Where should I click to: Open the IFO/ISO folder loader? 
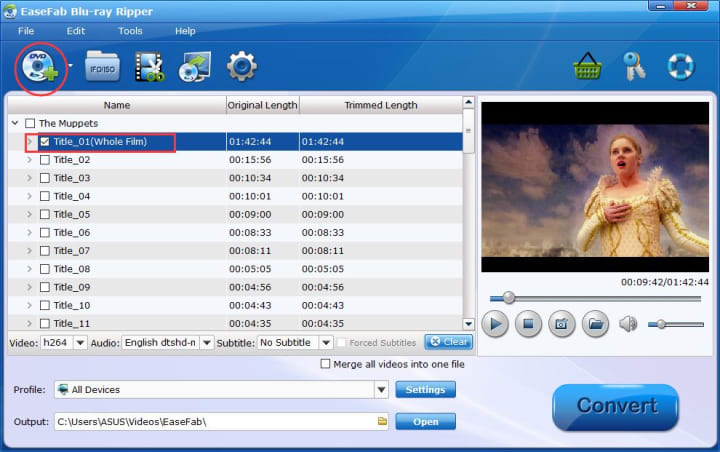point(102,67)
